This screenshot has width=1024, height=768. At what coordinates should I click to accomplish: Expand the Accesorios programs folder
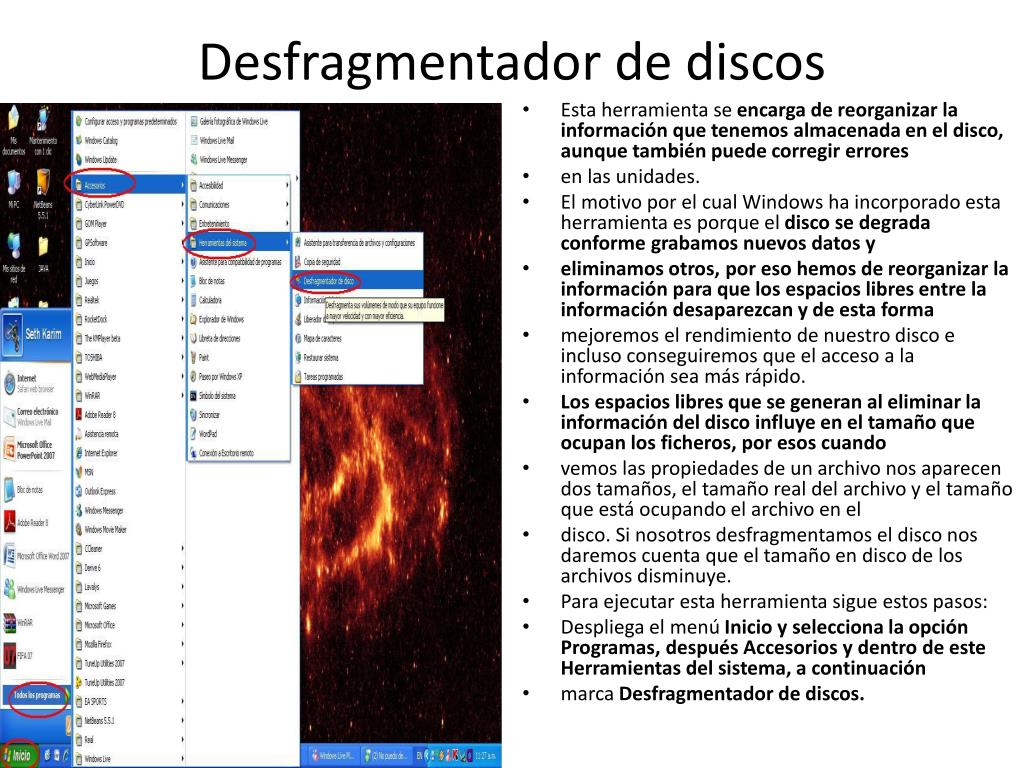pos(129,185)
